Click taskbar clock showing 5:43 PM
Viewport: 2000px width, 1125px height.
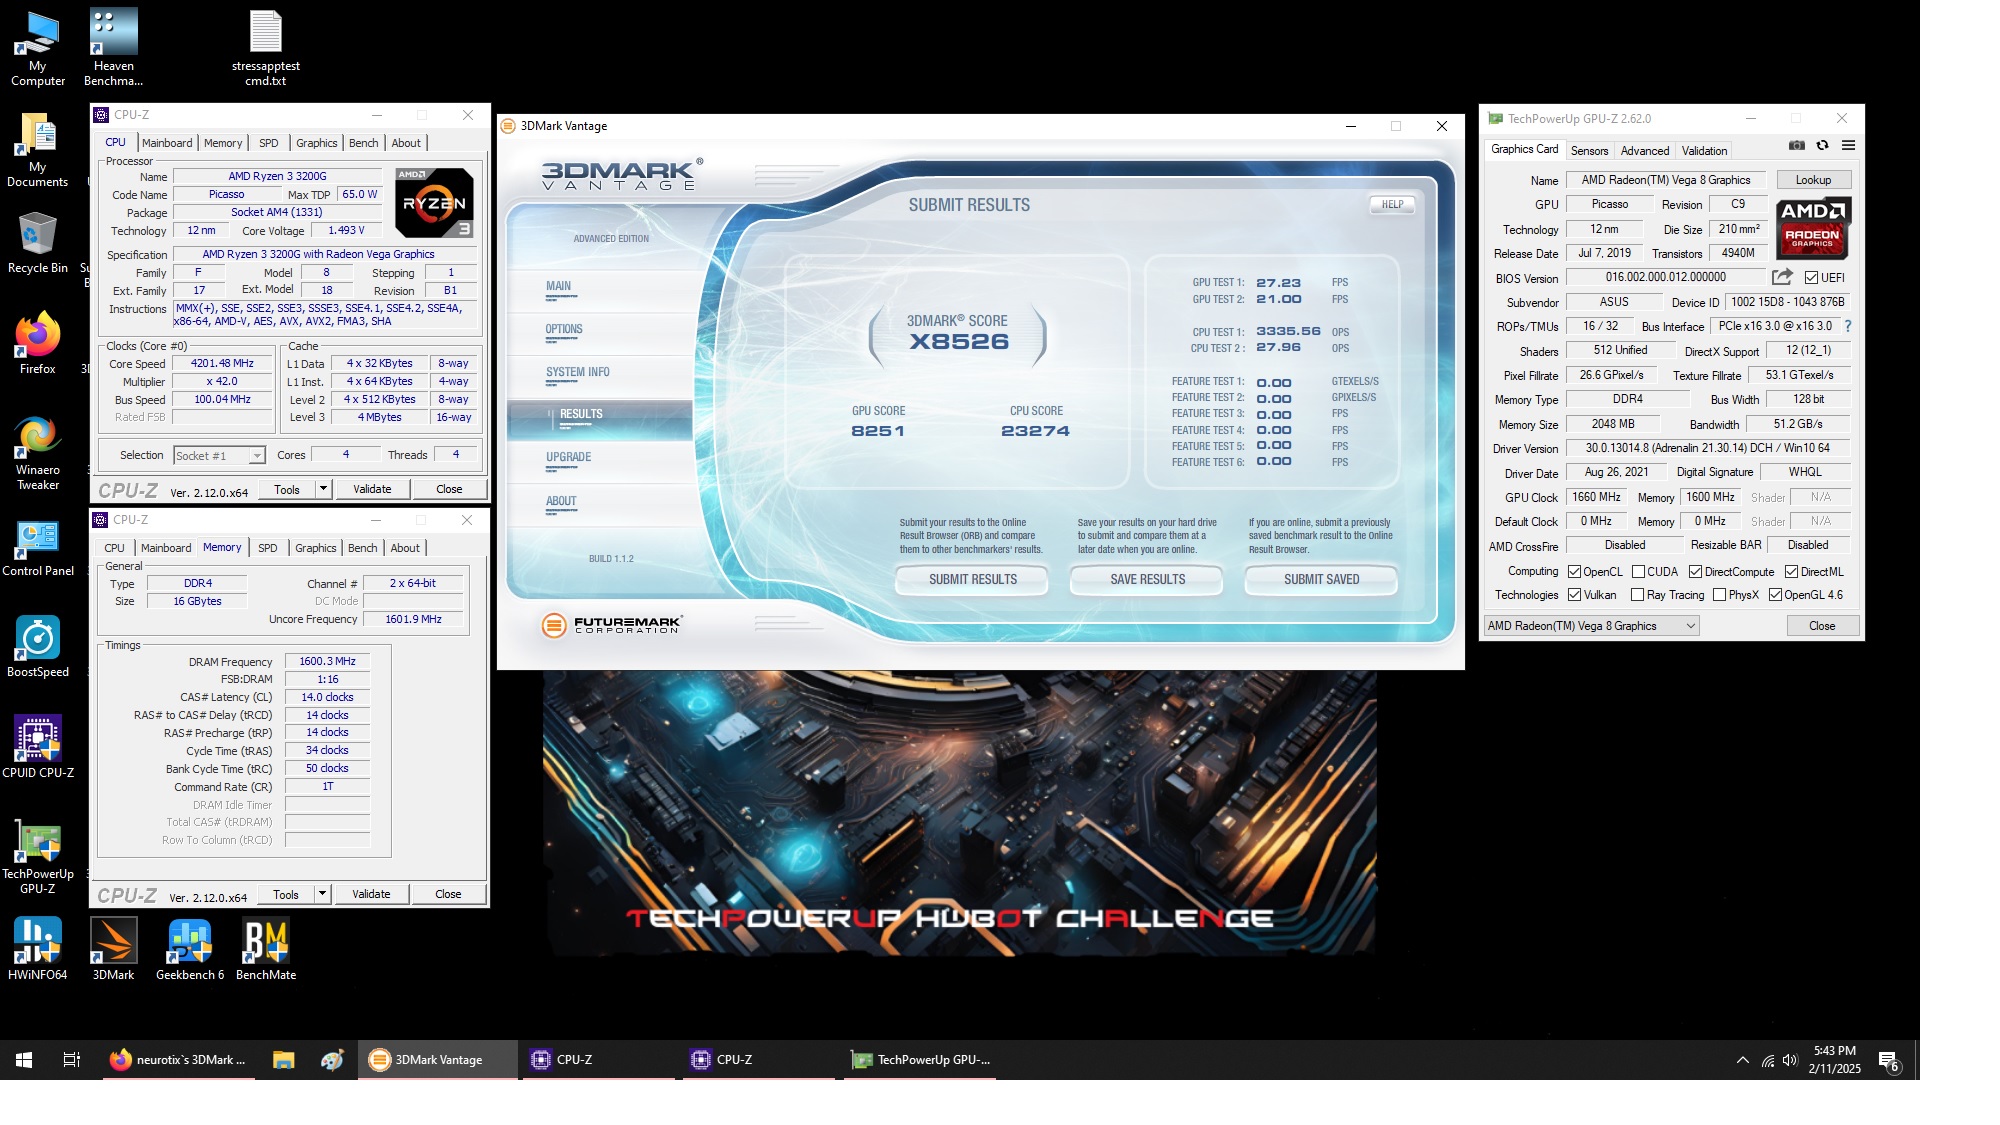[1834, 1060]
